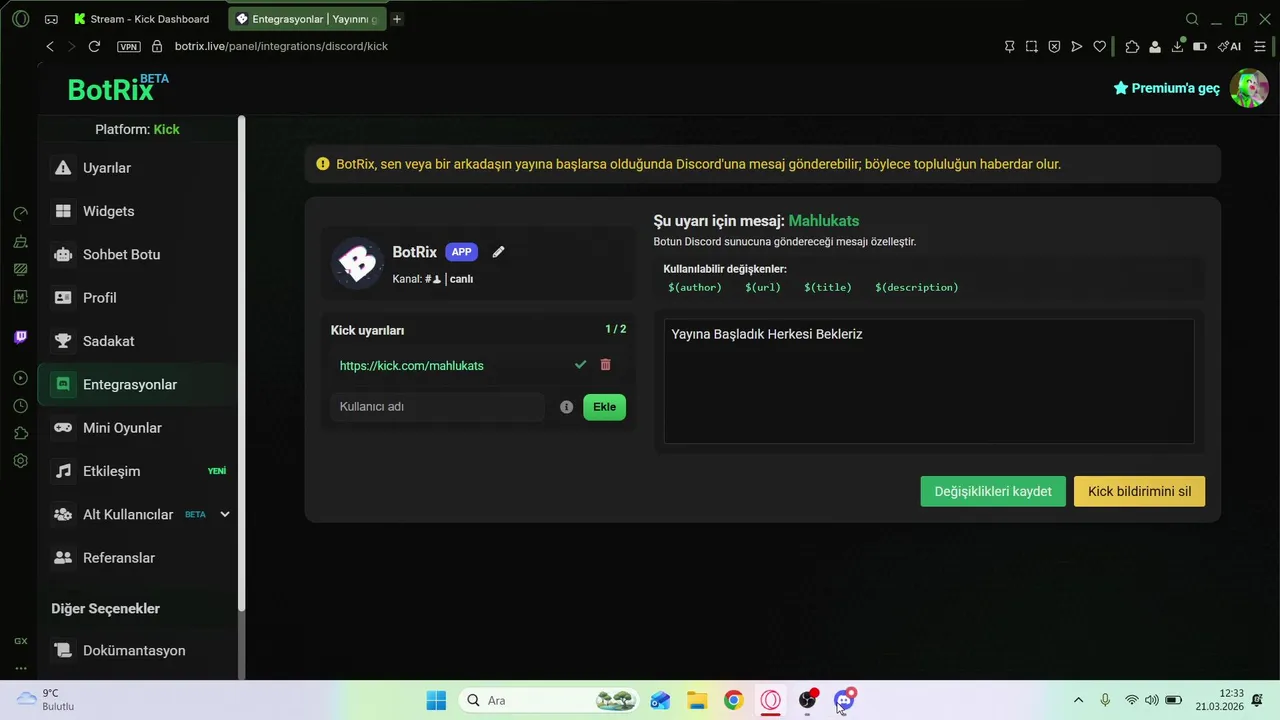Open the Opera GX menu logo
This screenshot has width=1280, height=720.
pyautogui.click(x=20, y=19)
